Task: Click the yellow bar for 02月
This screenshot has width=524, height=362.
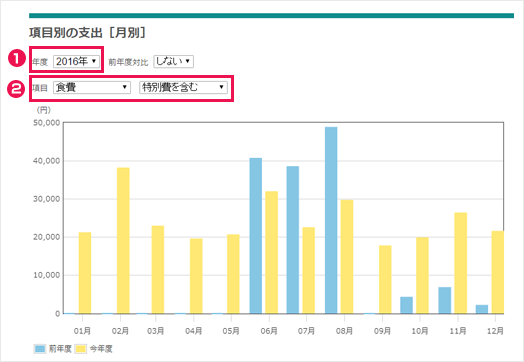Action: (x=123, y=240)
